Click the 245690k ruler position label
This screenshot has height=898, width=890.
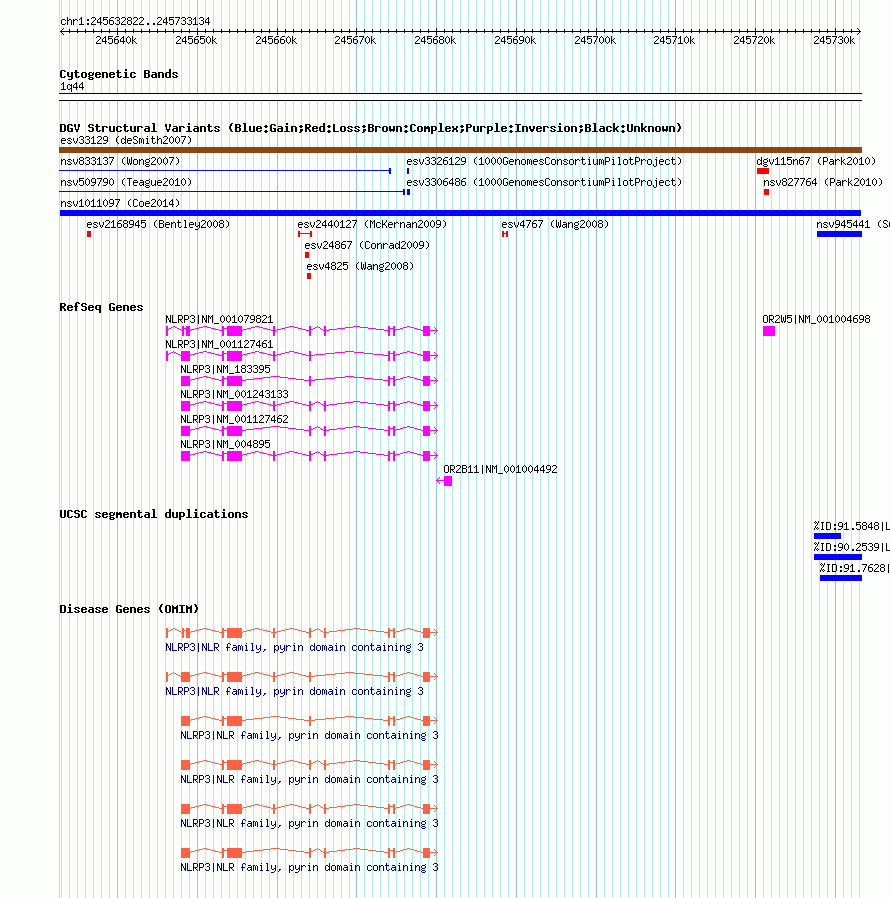click(x=515, y=40)
